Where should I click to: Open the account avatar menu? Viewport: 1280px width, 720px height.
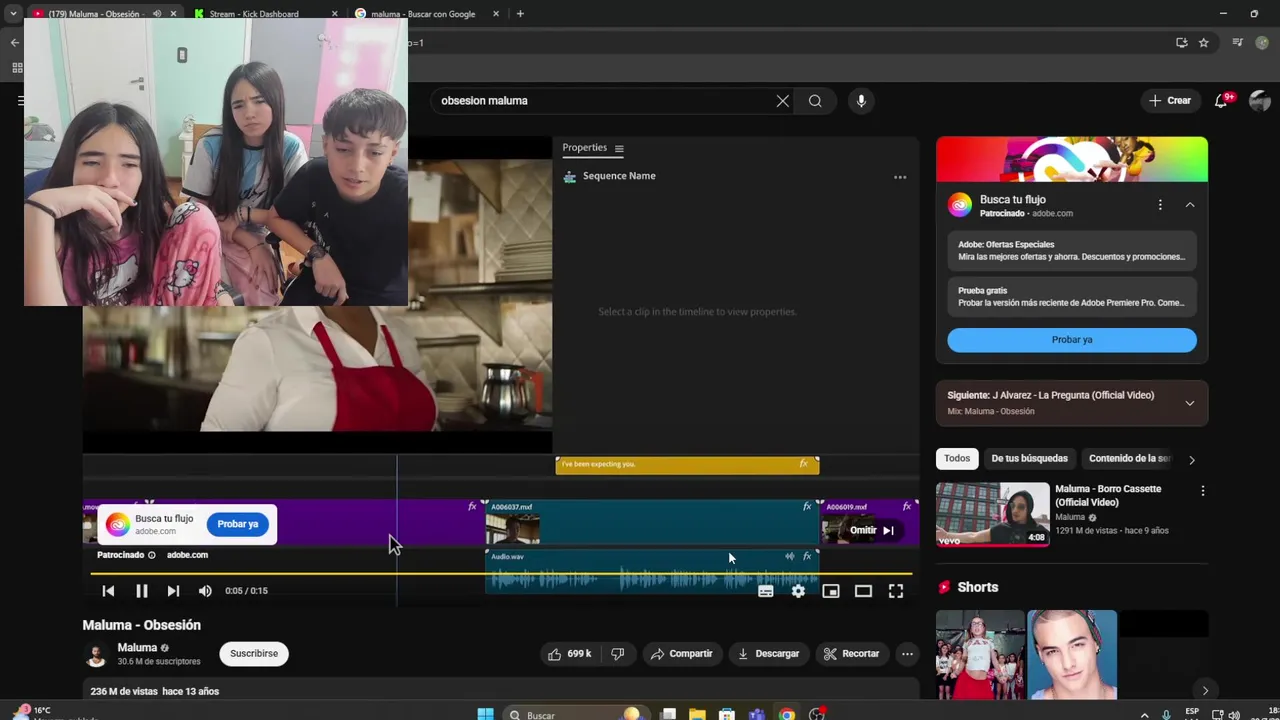coord(1260,101)
